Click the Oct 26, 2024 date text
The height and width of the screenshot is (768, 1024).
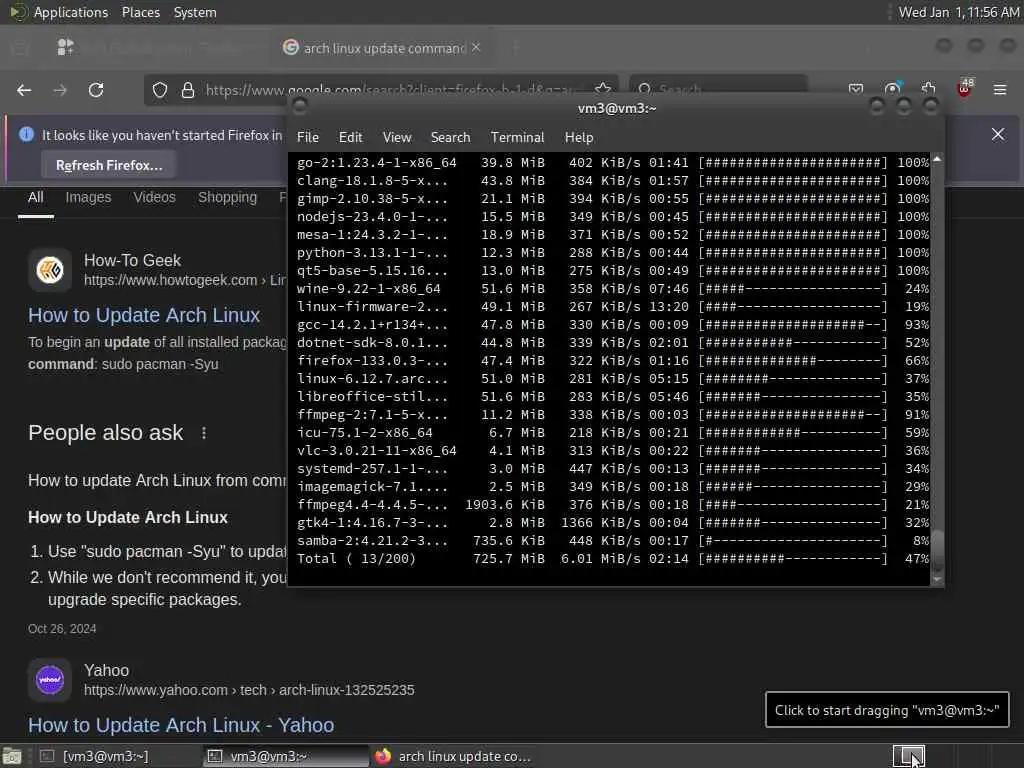(62, 629)
